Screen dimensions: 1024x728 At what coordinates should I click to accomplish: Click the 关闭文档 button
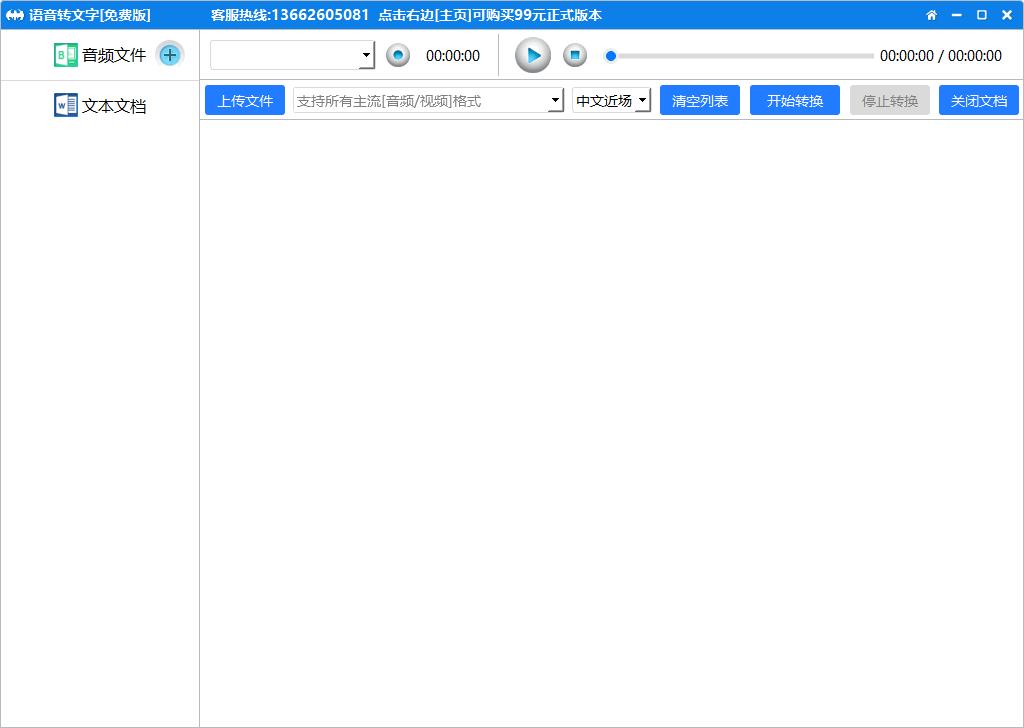[x=978, y=101]
